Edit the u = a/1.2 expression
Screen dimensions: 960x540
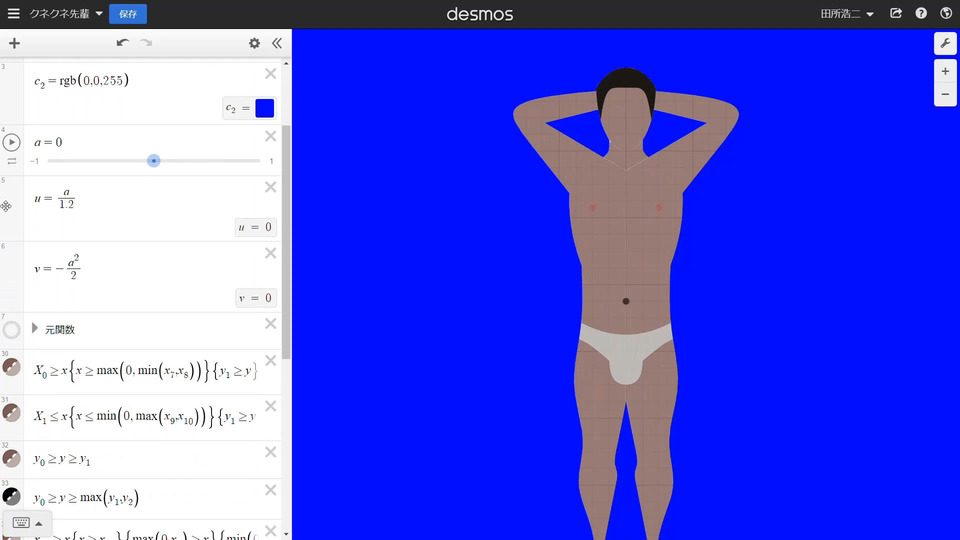54,198
